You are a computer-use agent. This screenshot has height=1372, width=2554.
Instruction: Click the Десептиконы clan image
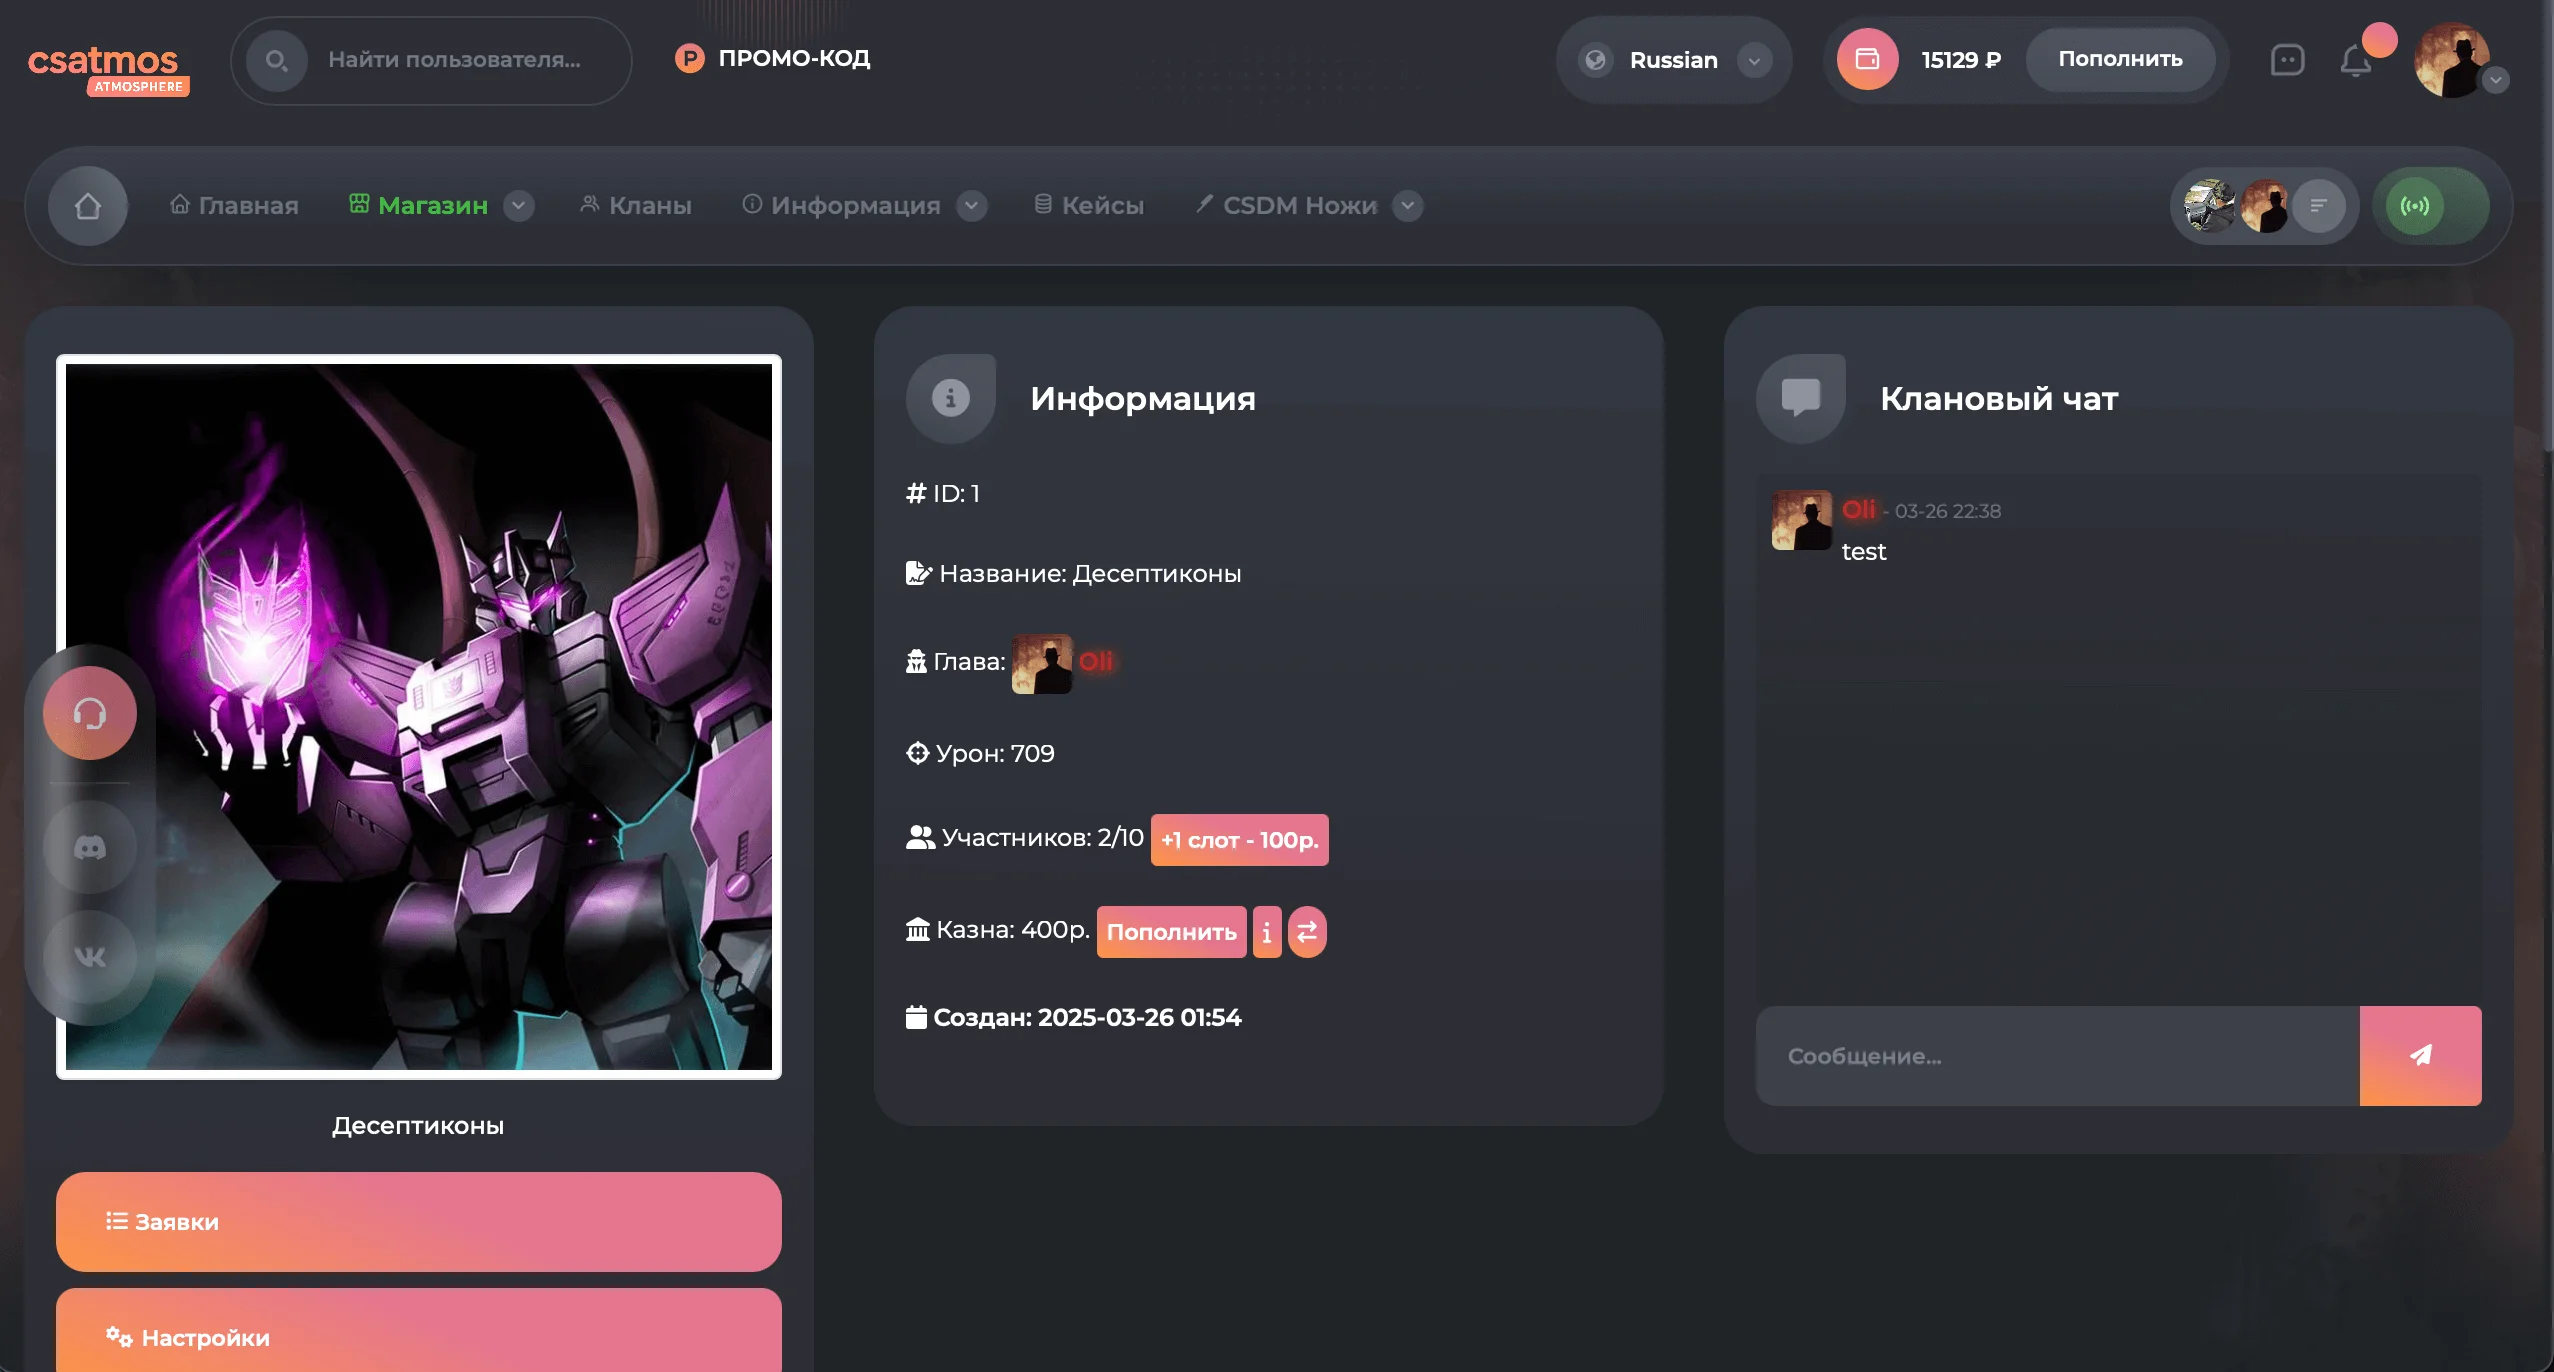click(x=419, y=717)
